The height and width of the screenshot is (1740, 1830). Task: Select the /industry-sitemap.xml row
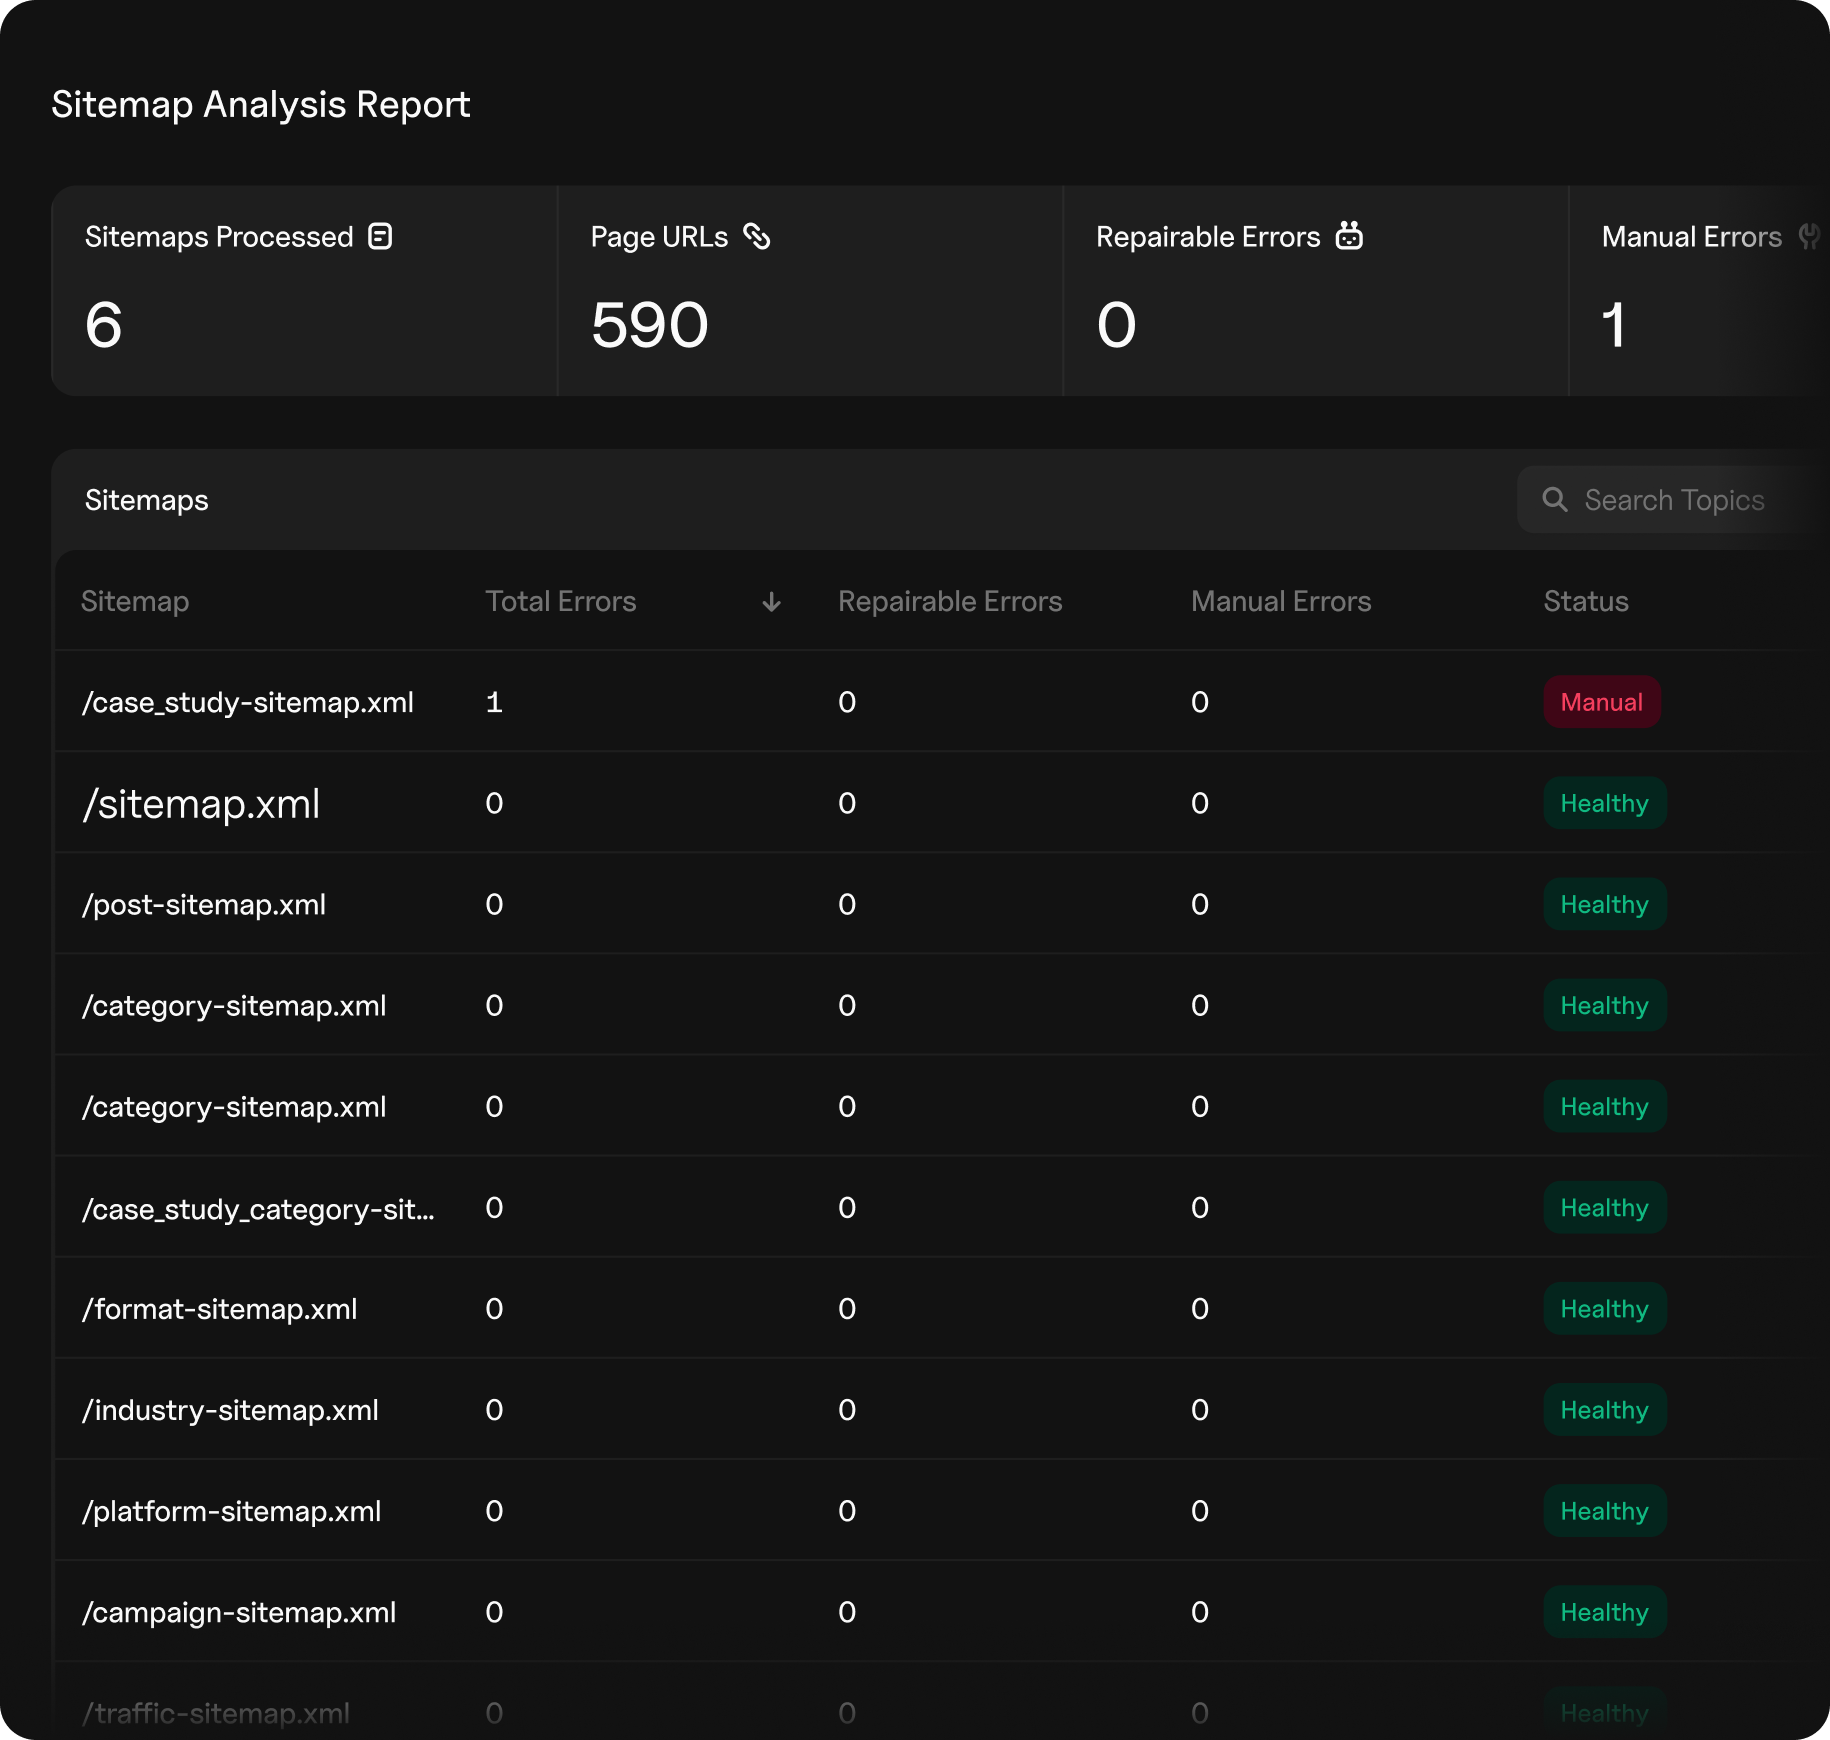click(x=230, y=1410)
